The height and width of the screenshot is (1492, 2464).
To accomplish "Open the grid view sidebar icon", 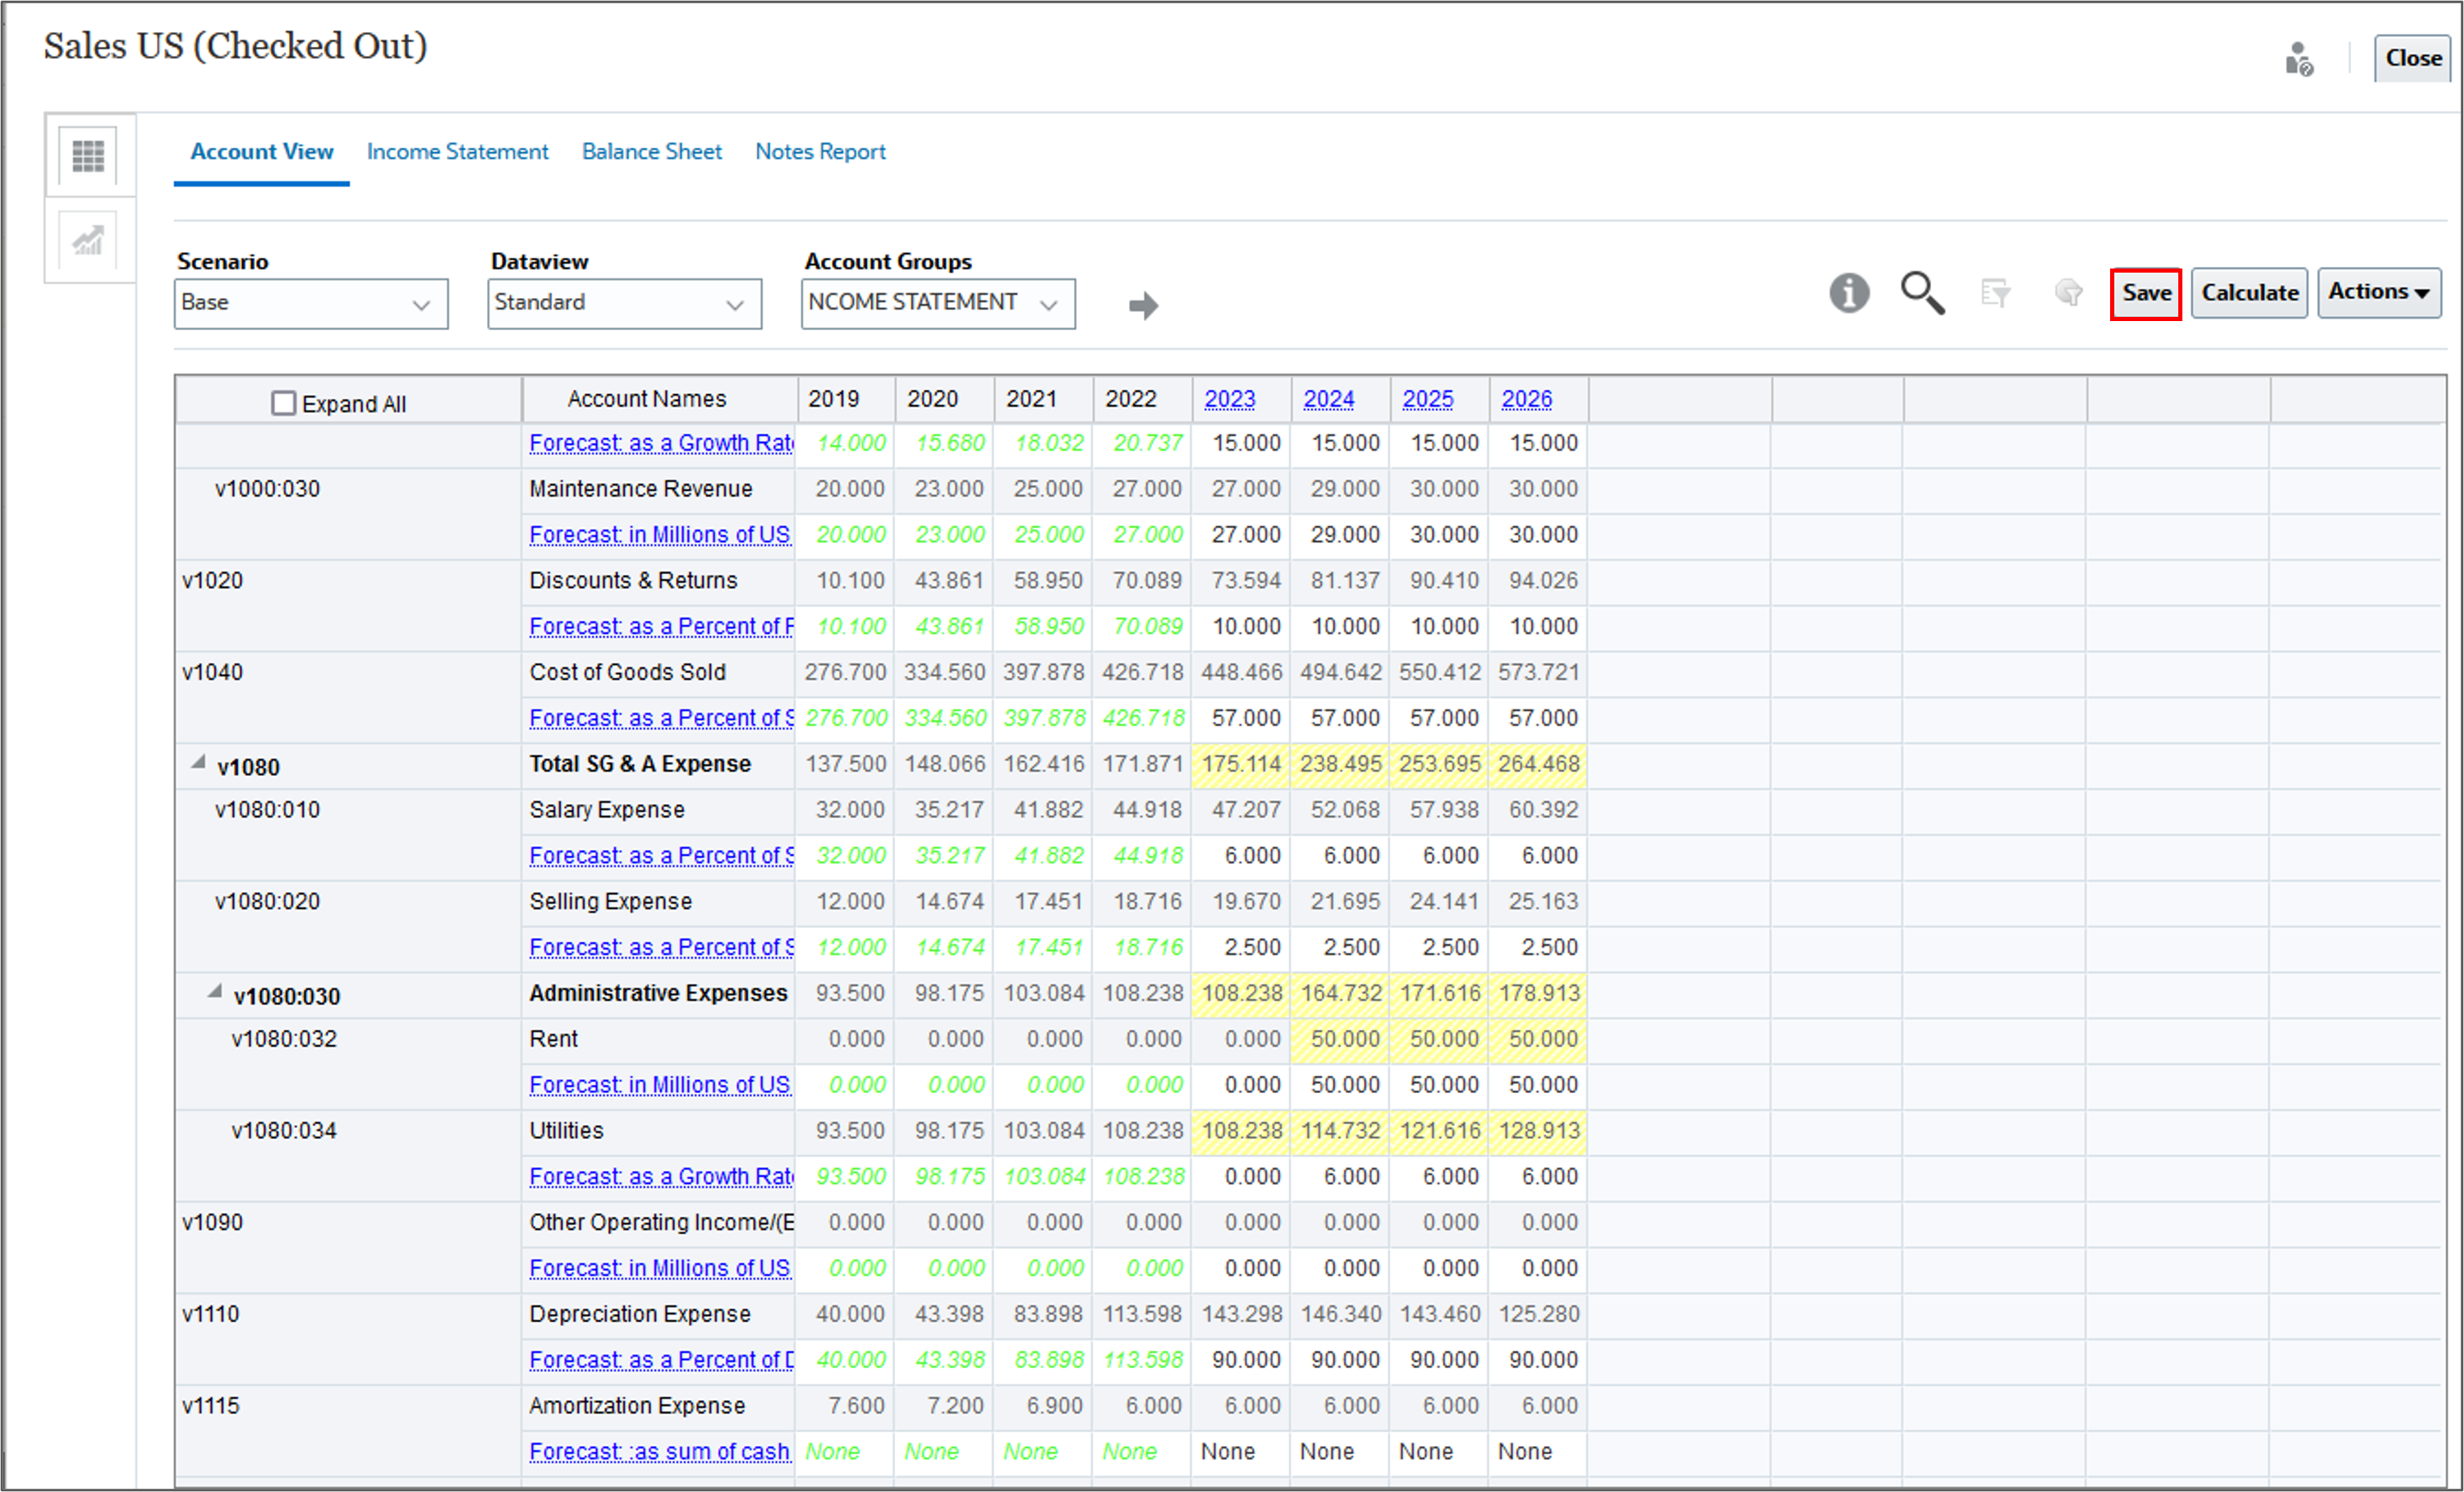I will click(88, 156).
